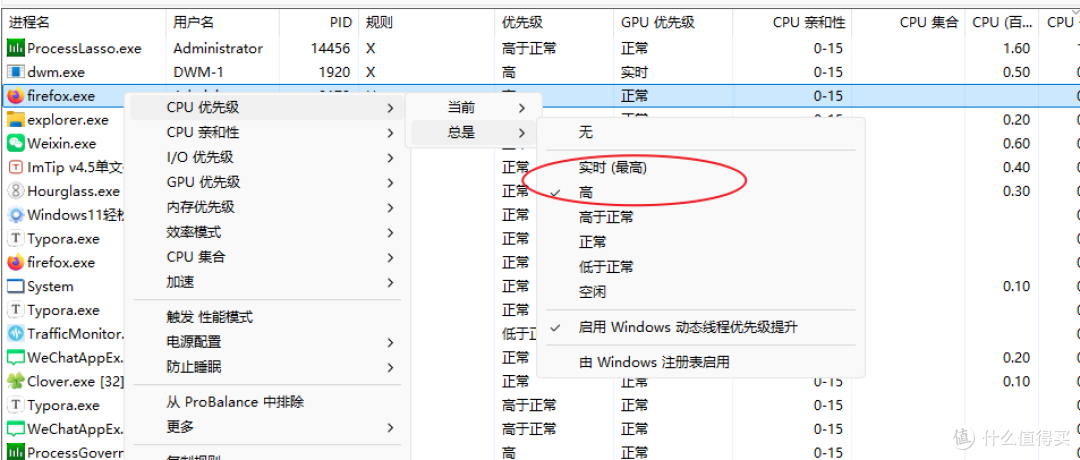Click 0-15 affinity in ProcessLasso.exe row
1080x460 pixels.
click(x=828, y=48)
